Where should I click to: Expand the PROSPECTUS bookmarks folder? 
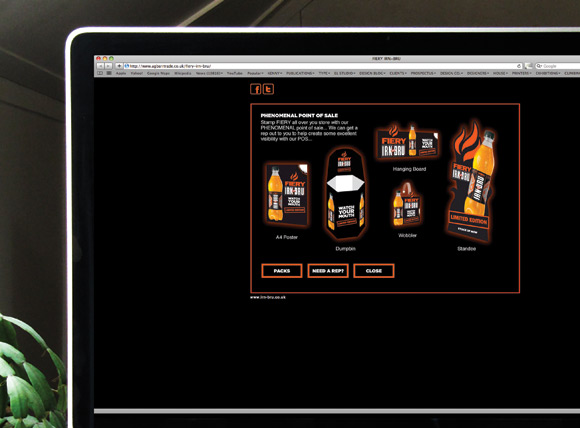click(423, 73)
